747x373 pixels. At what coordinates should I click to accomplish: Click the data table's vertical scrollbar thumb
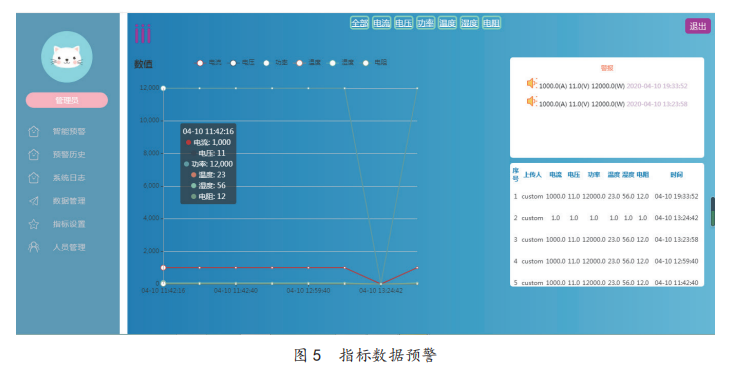coord(713,212)
